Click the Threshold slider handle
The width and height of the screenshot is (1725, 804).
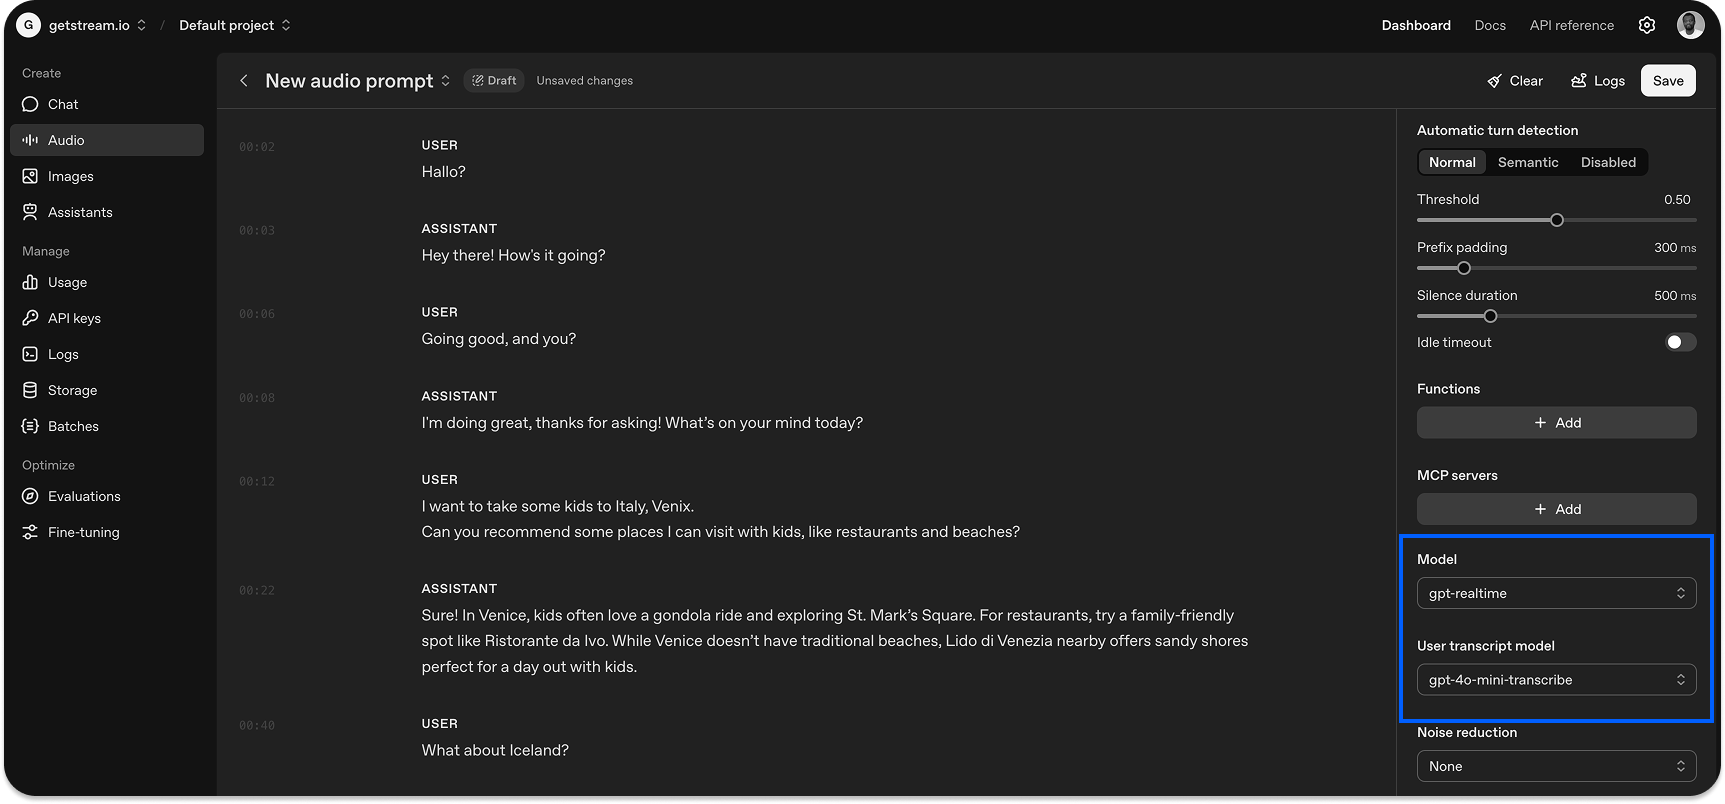coord(1557,220)
